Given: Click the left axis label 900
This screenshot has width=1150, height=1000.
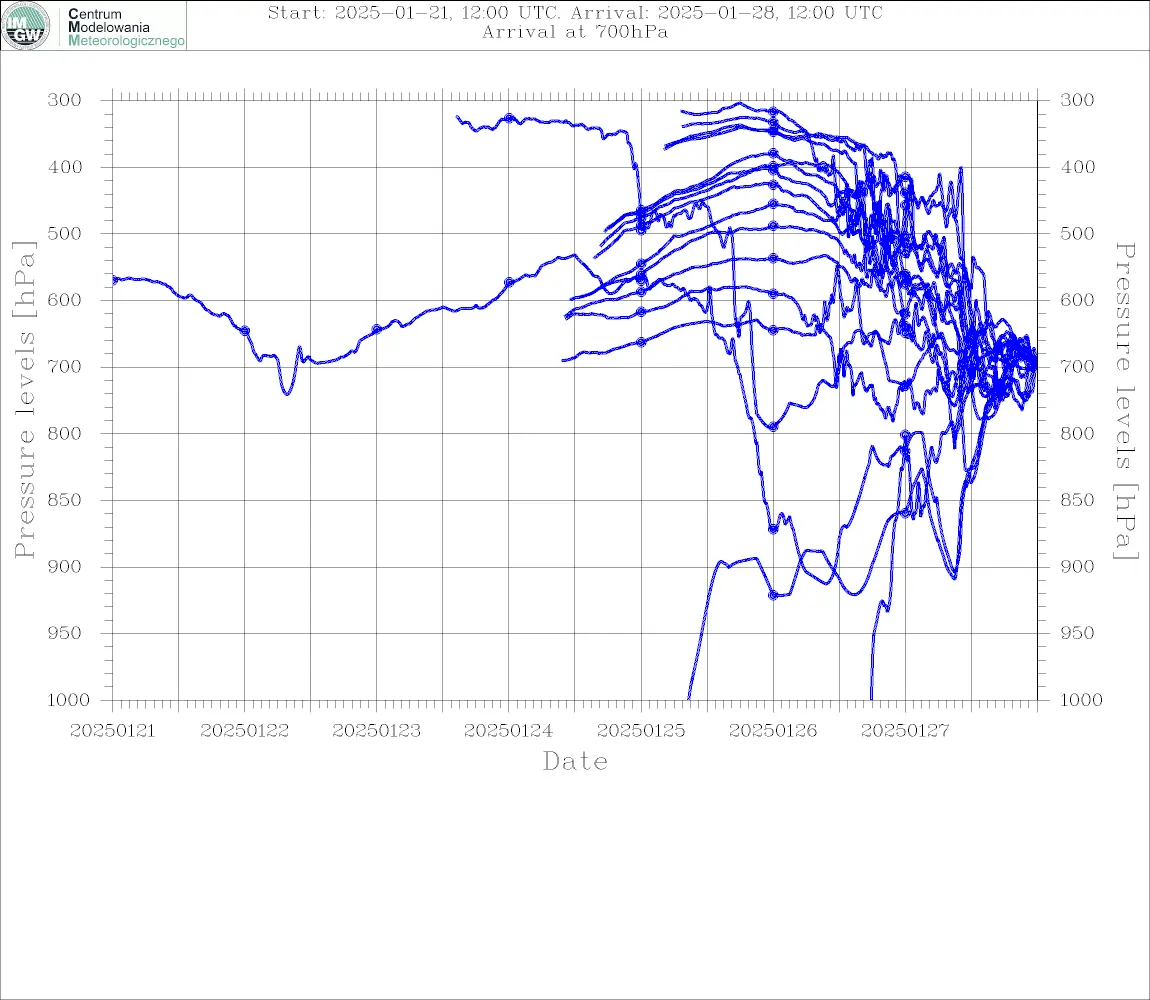Looking at the screenshot, I should 65,566.
